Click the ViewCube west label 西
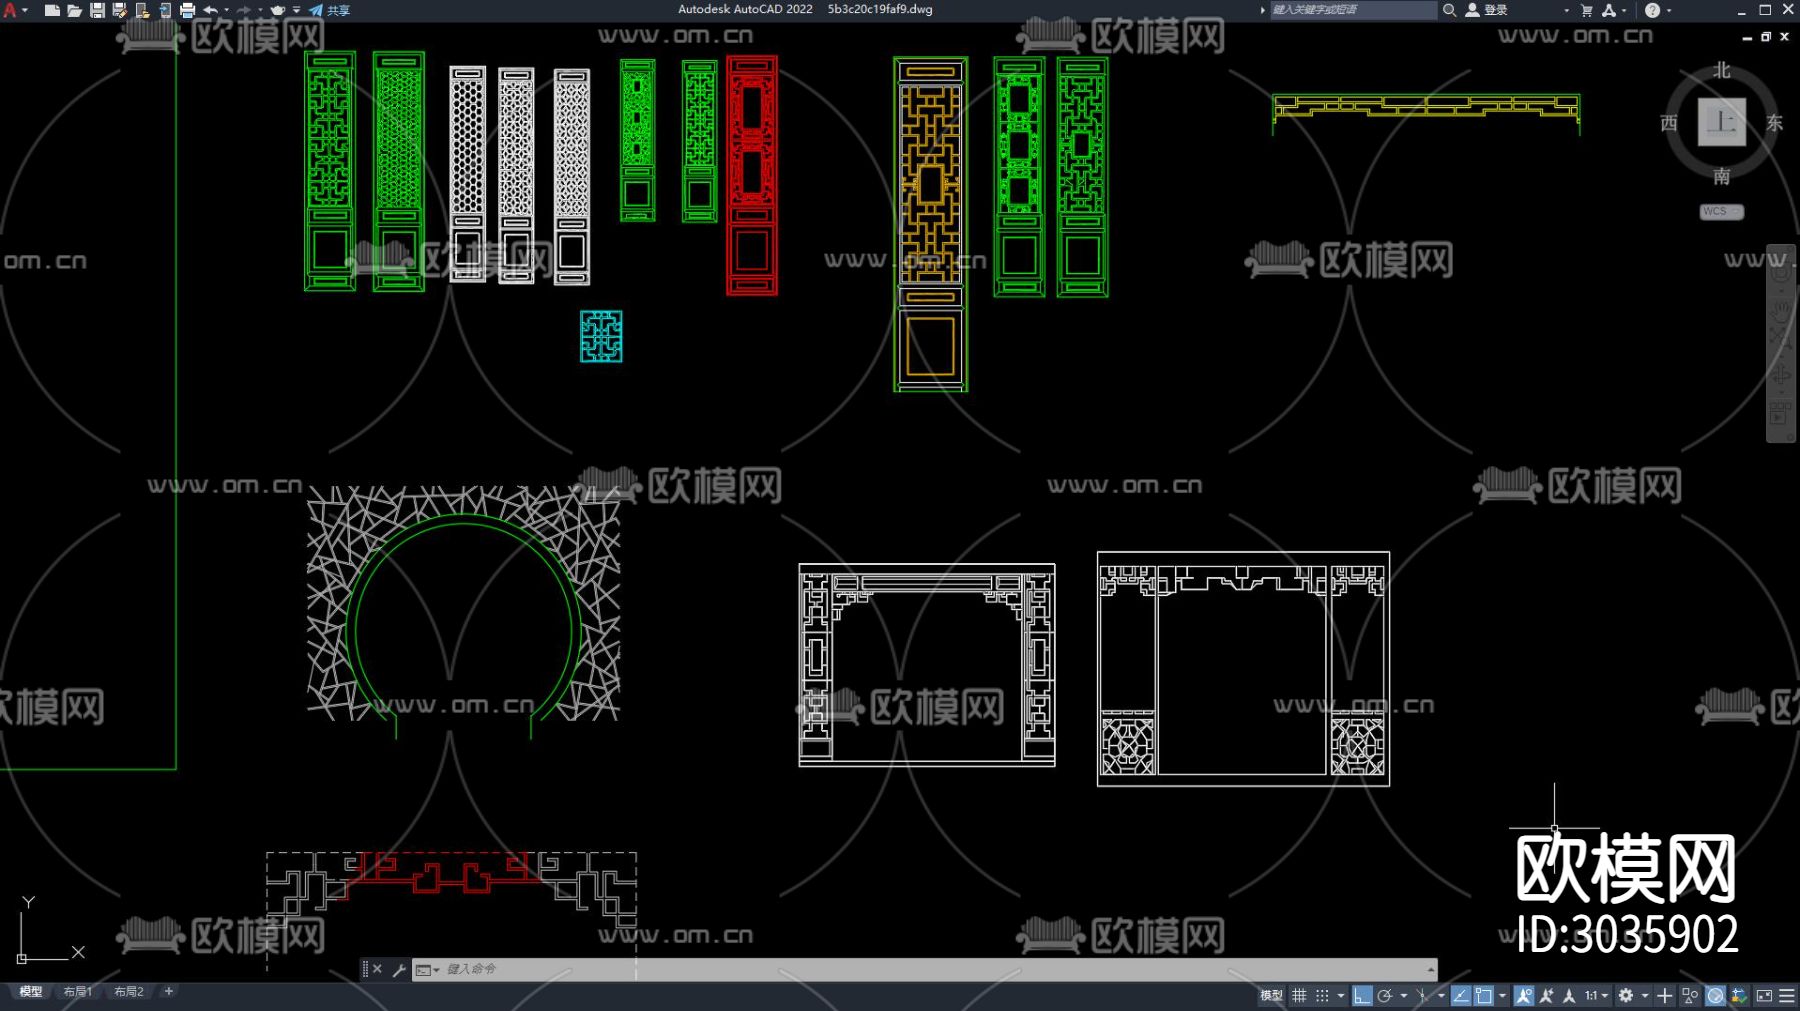The width and height of the screenshot is (1800, 1011). pyautogui.click(x=1668, y=123)
